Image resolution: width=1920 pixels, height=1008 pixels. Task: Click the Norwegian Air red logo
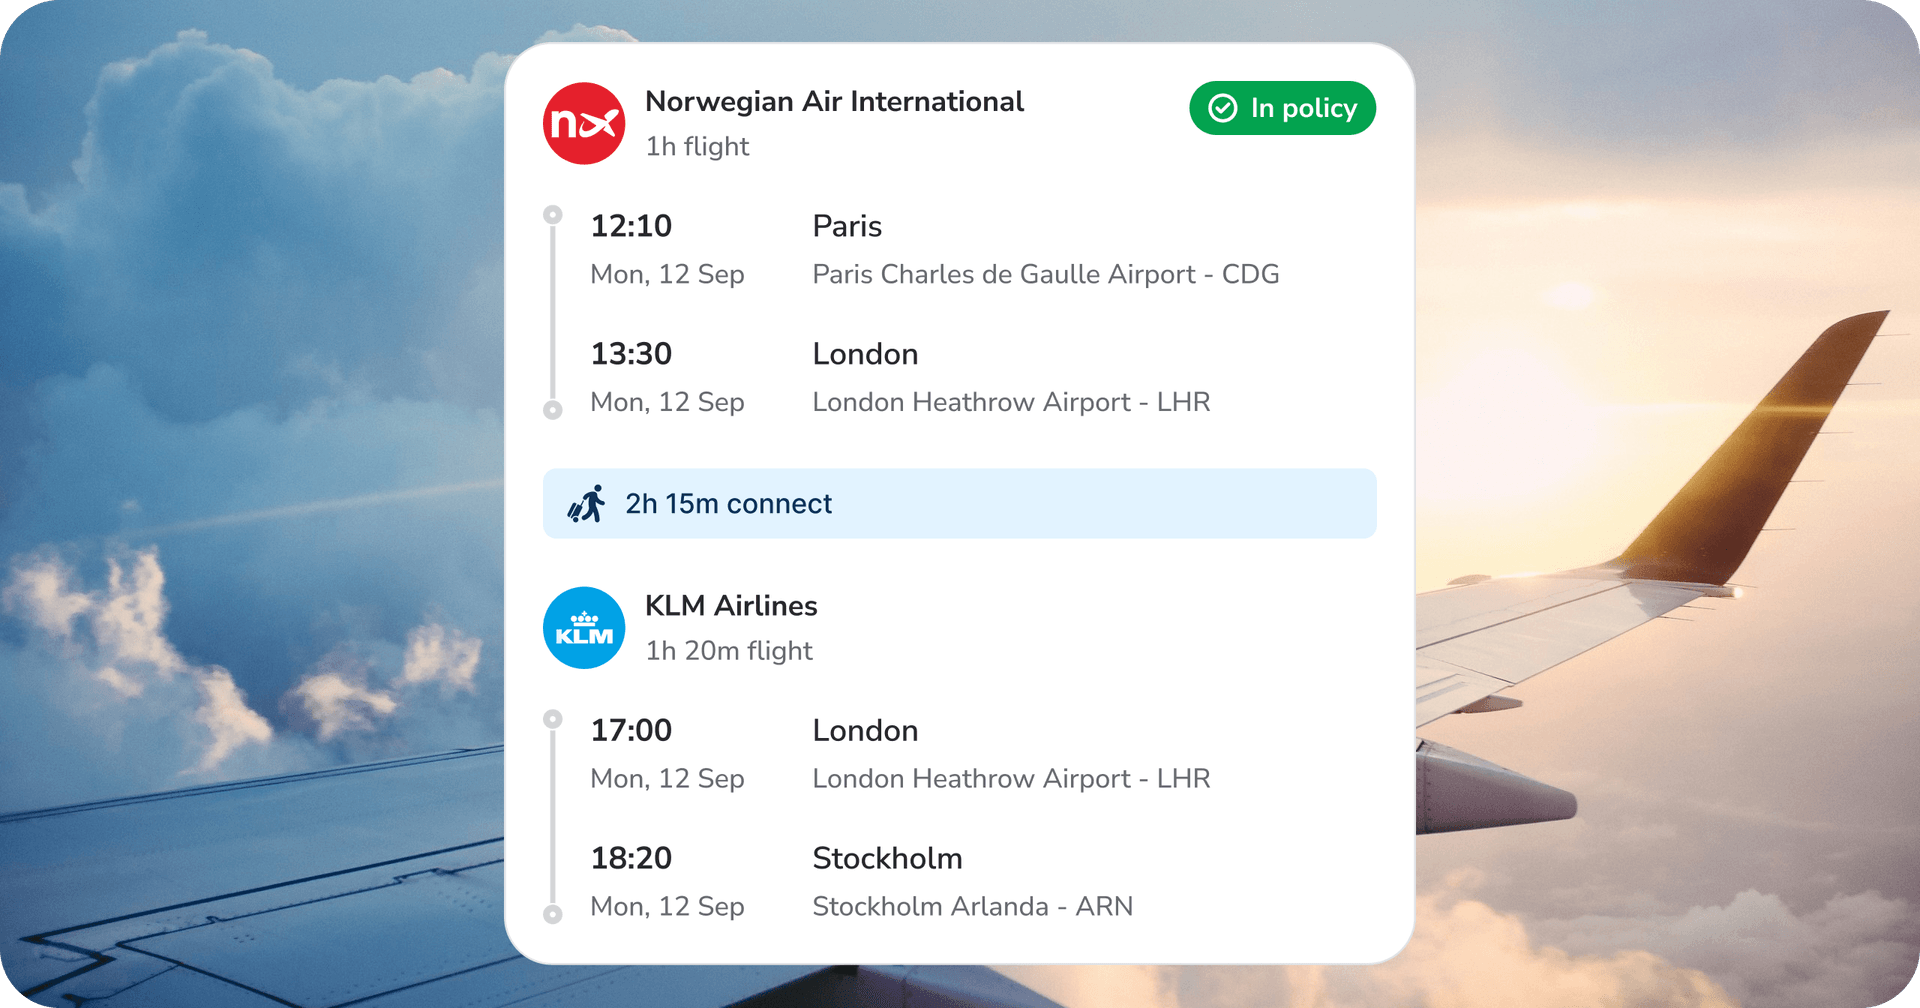pyautogui.click(x=584, y=123)
